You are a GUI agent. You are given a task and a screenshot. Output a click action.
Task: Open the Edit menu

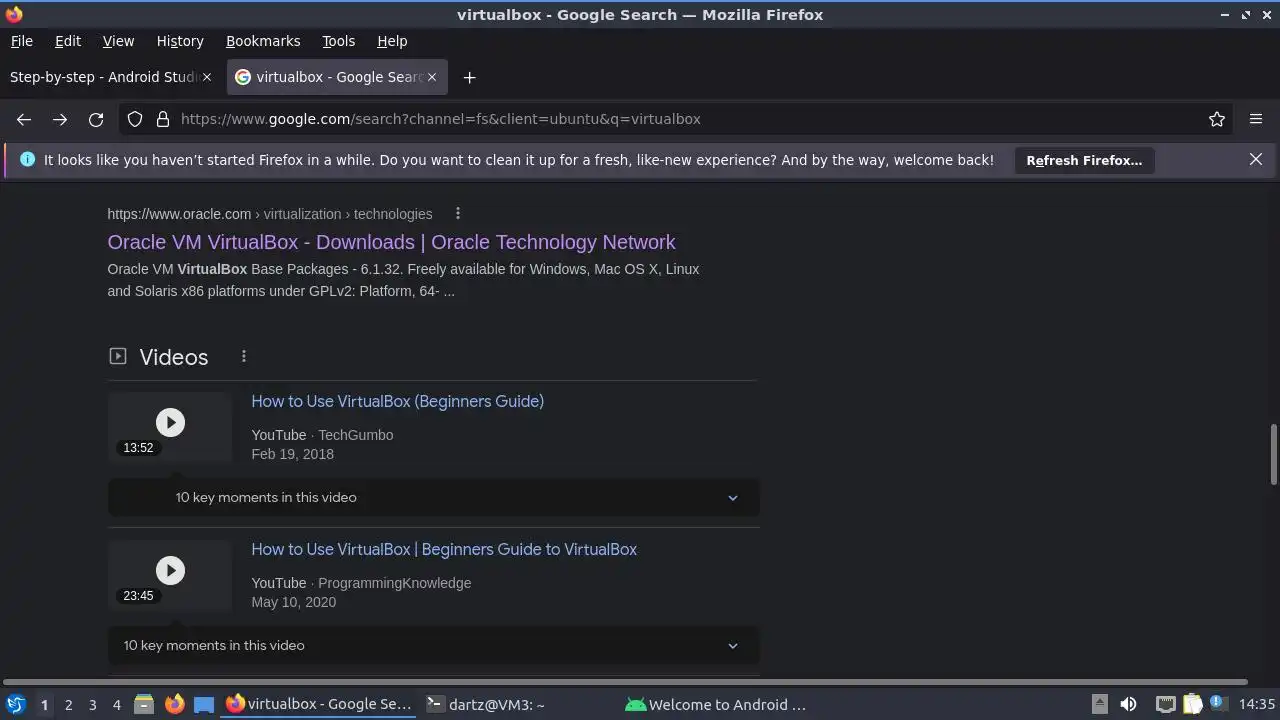(x=68, y=41)
